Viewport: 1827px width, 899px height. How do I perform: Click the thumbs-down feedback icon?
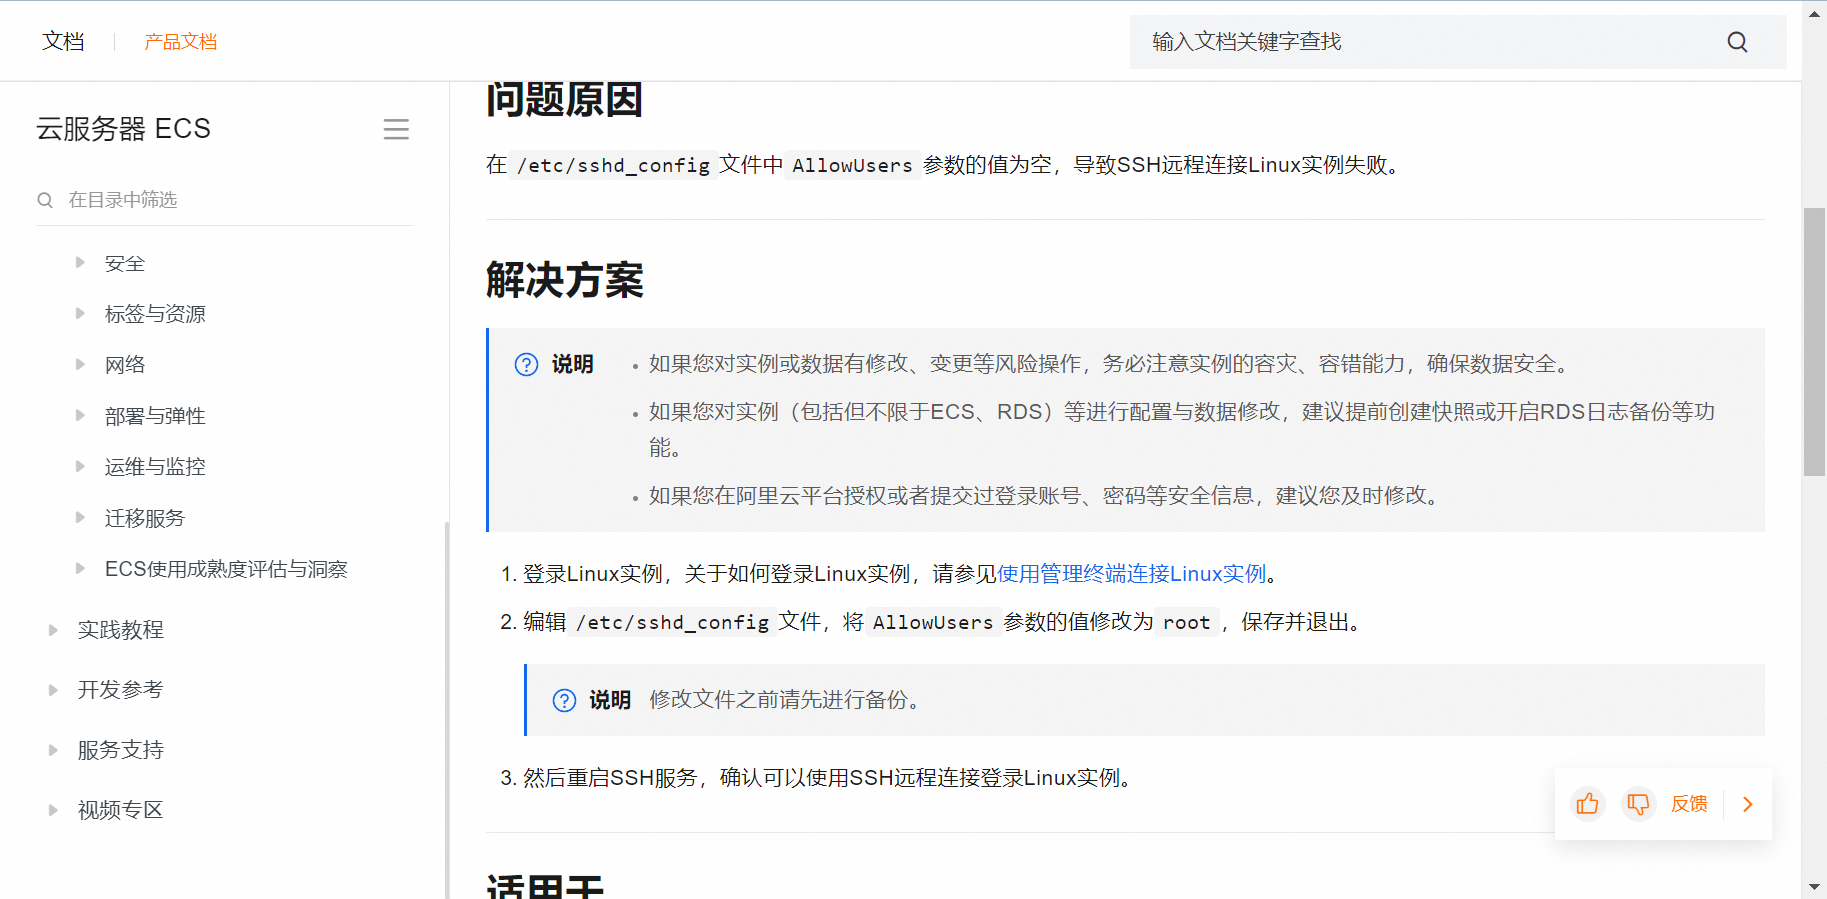pyautogui.click(x=1638, y=804)
